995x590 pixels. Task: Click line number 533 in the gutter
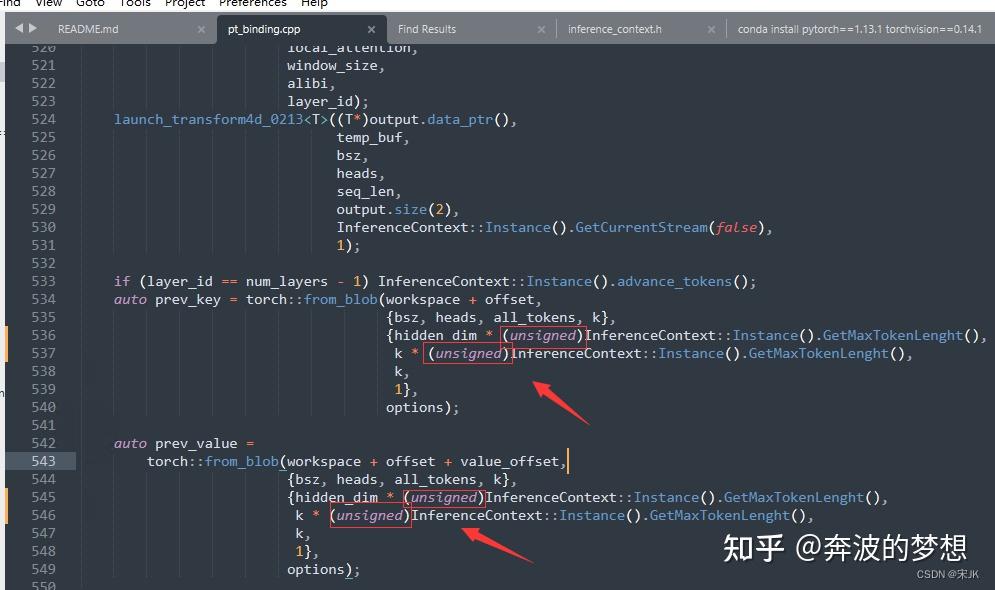(x=43, y=281)
